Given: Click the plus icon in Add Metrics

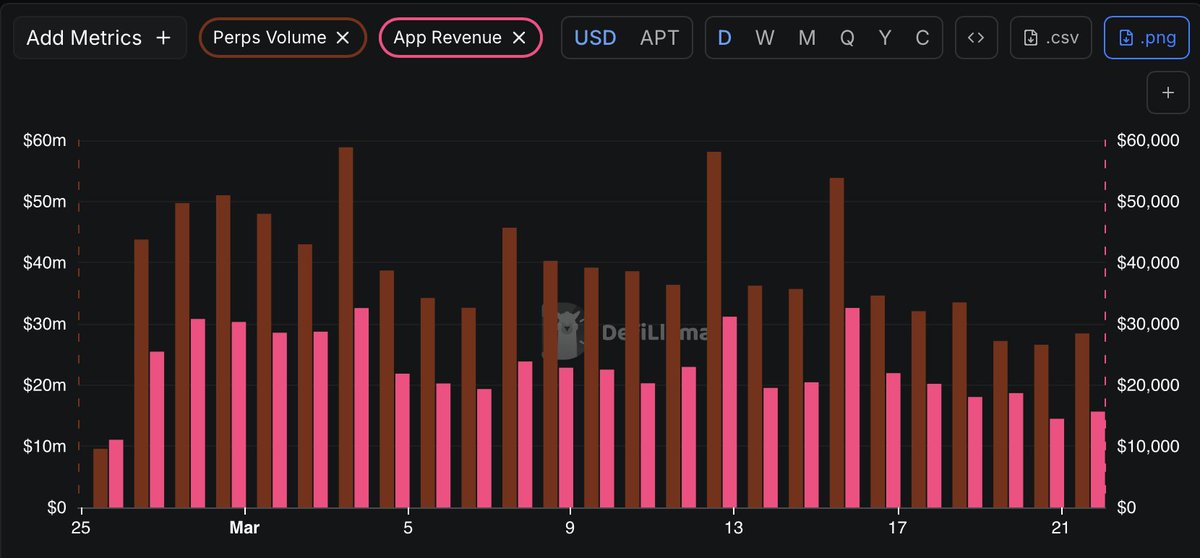Looking at the screenshot, I should [x=164, y=38].
